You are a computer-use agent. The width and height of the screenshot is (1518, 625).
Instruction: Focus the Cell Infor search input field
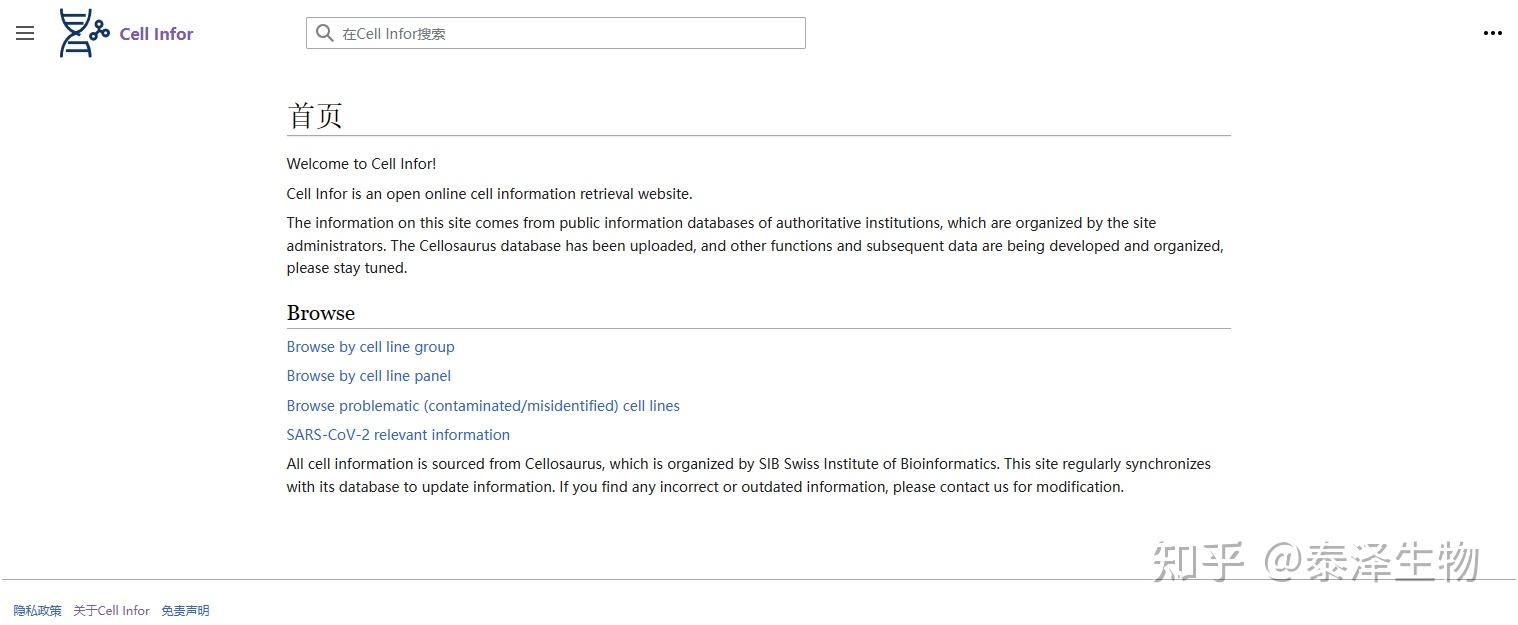click(570, 33)
